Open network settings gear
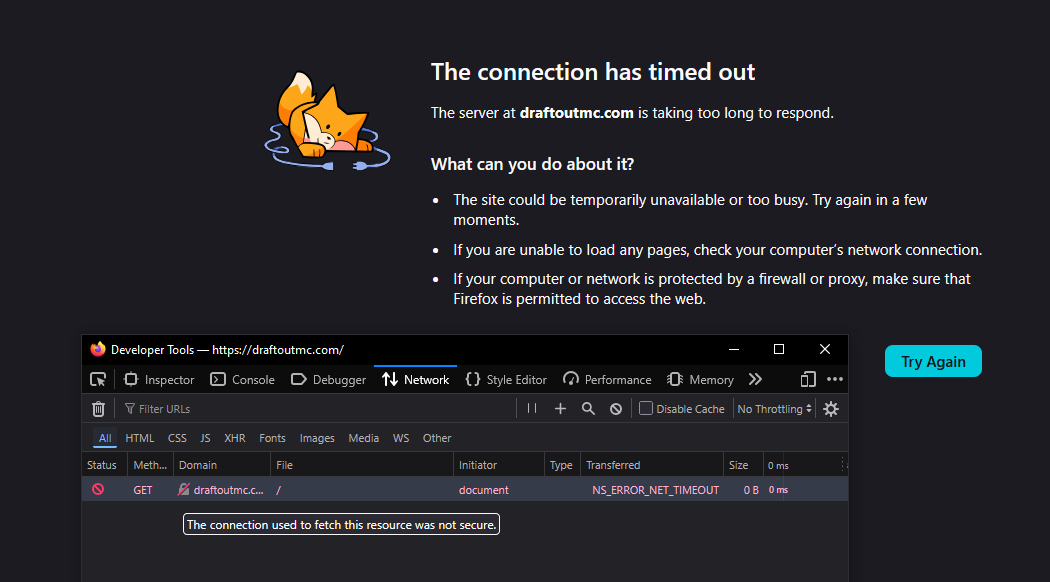 point(831,409)
